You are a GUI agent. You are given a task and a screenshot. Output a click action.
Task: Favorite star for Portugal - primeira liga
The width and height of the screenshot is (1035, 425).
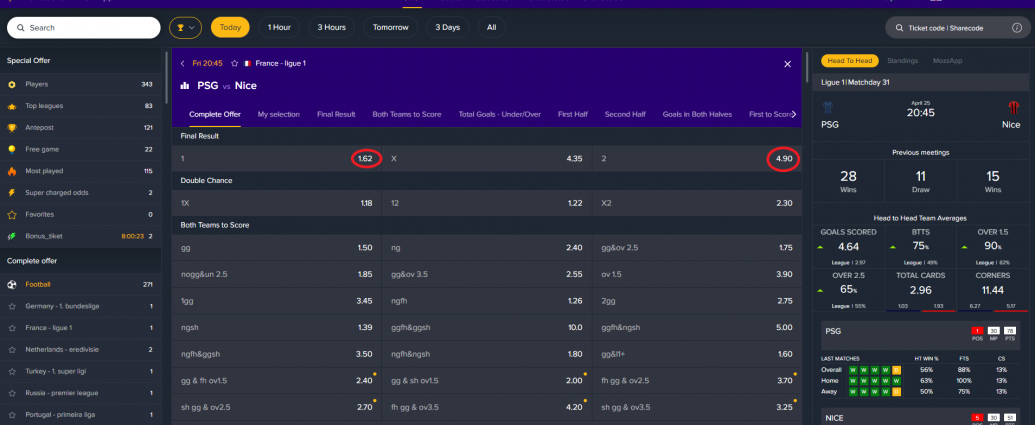pos(12,415)
